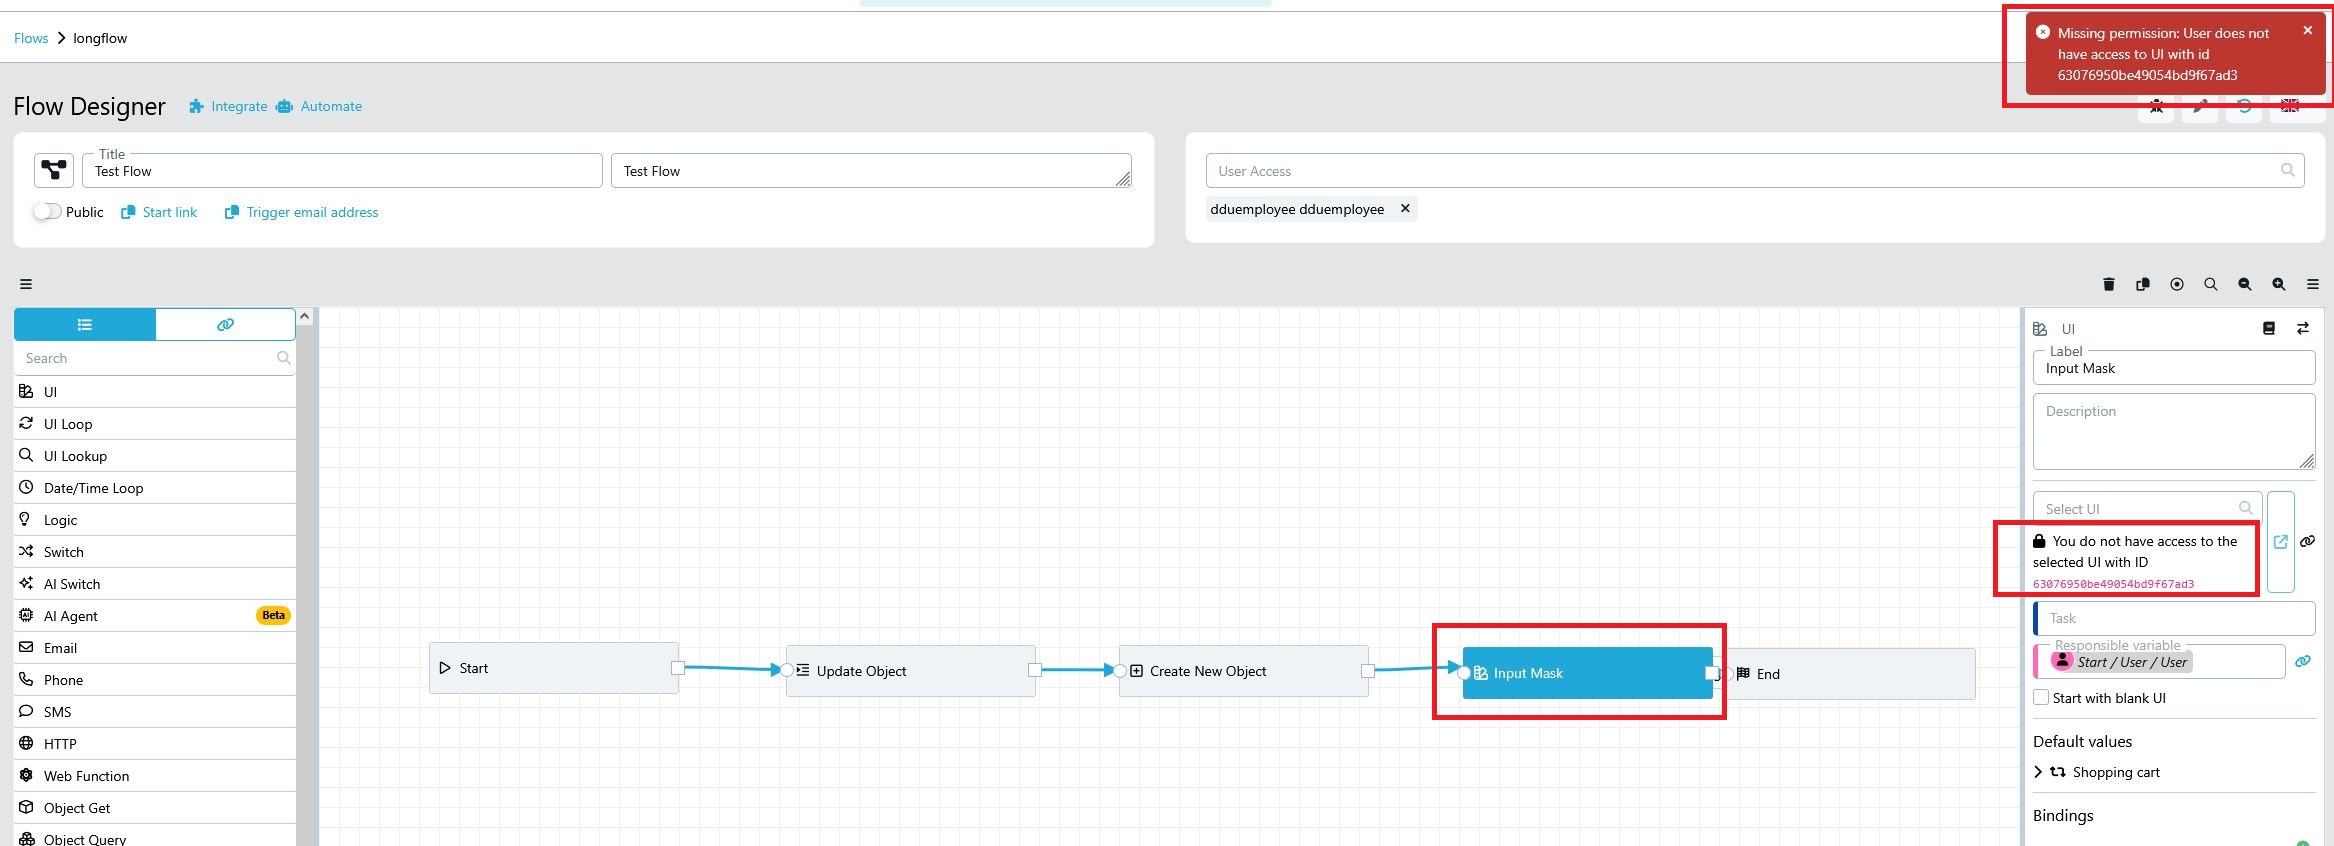
Task: Select the UI node type
Action: 155,392
